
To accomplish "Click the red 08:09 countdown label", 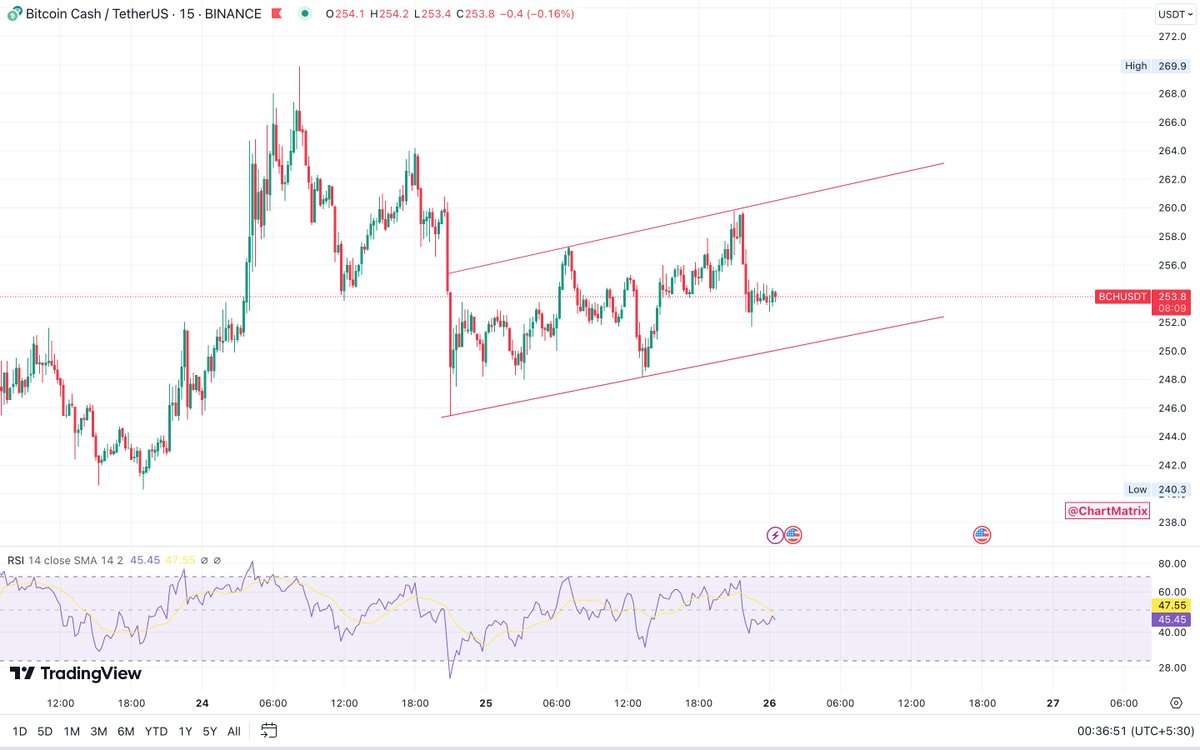I will click(x=1171, y=310).
